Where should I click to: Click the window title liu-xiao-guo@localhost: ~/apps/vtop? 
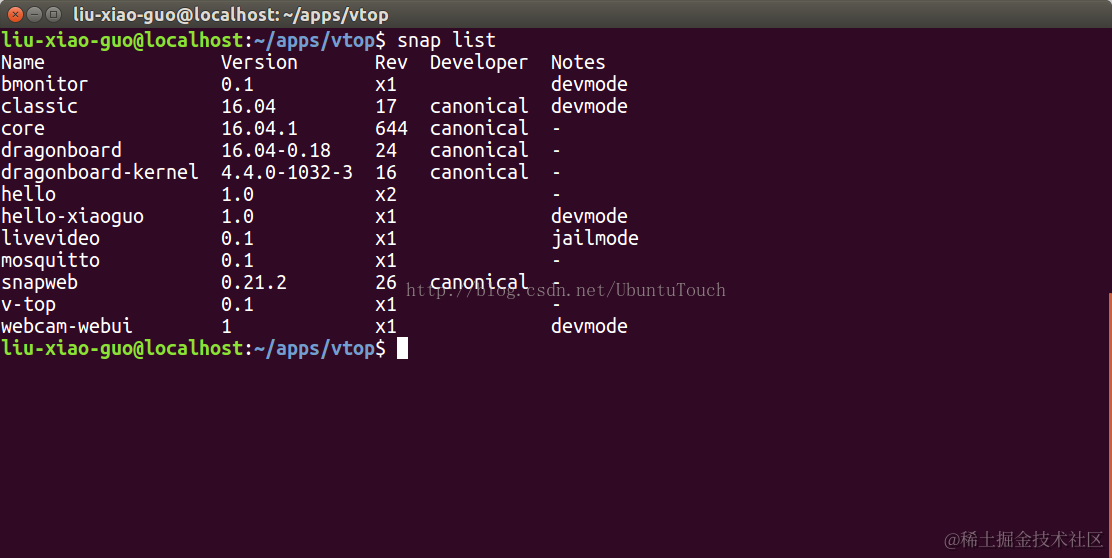pyautogui.click(x=231, y=14)
